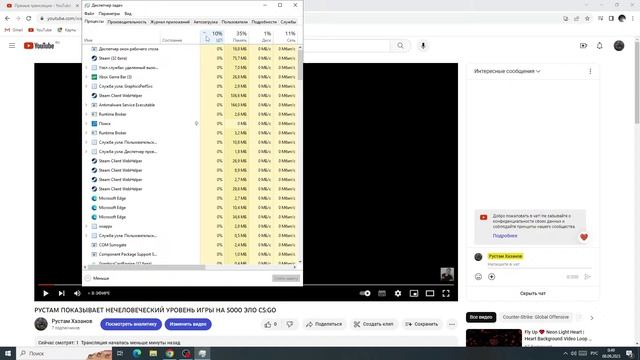640x360 pixels.
Task: Like the video with thumbs up
Action: click(x=271, y=324)
